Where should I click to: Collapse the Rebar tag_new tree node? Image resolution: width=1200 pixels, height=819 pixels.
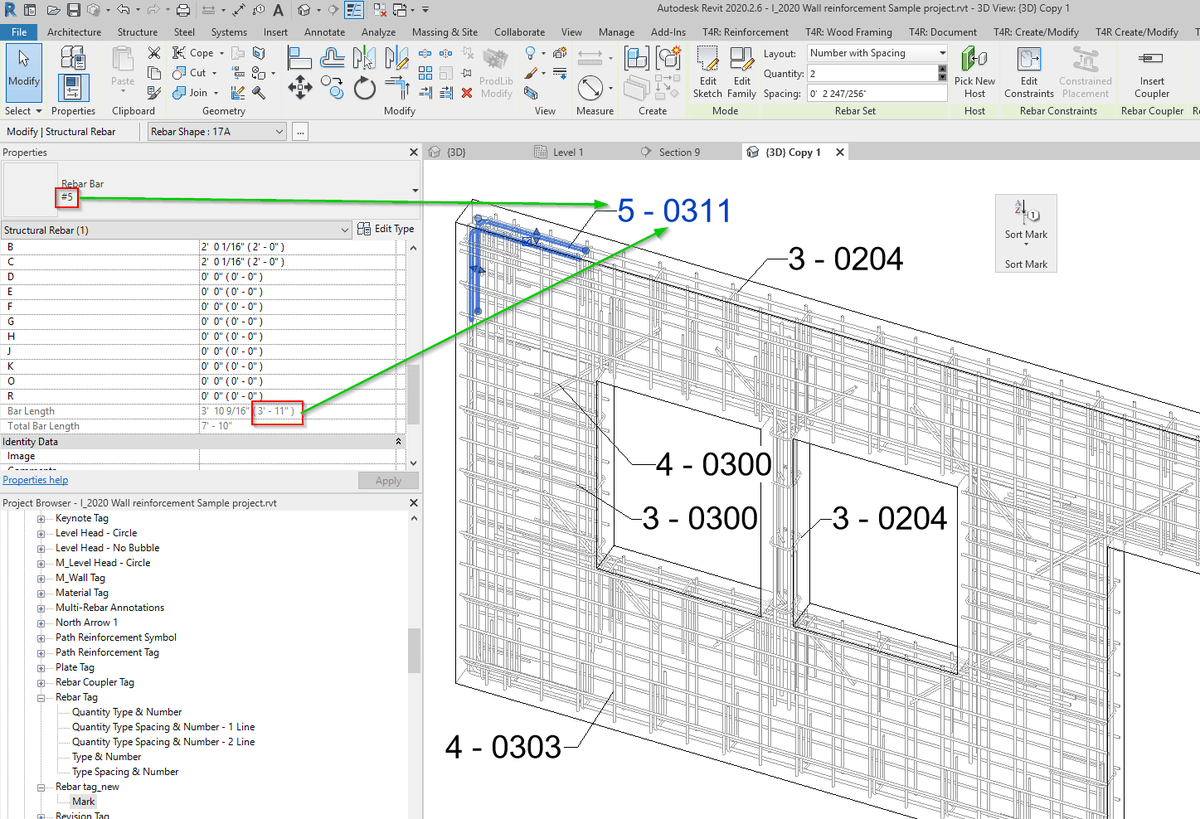42,787
